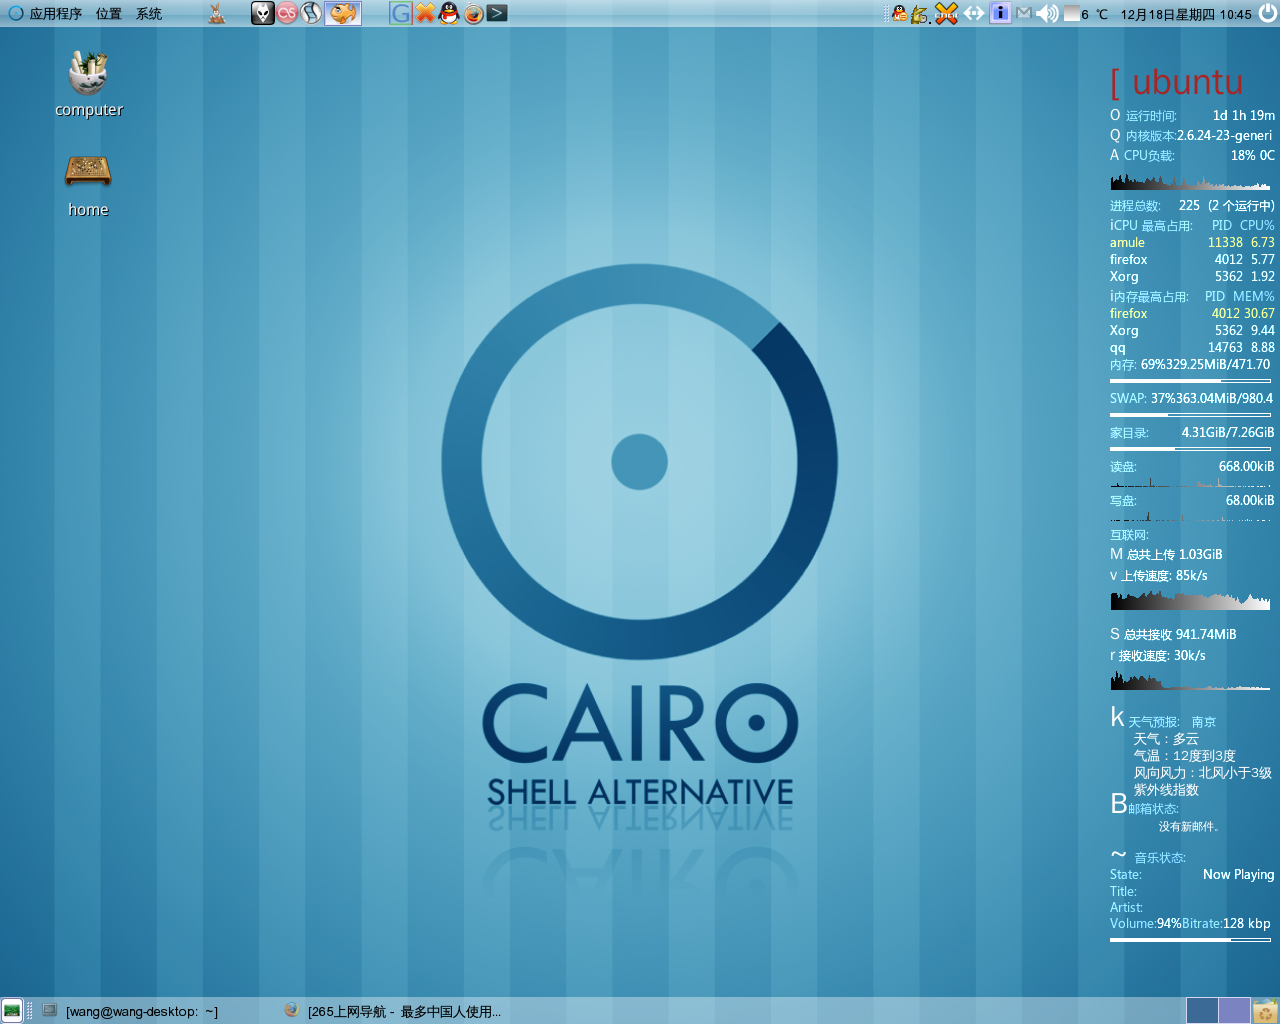Image resolution: width=1280 pixels, height=1024 pixels.
Task: Click the weather 6 ℃ applet
Action: (1086, 14)
